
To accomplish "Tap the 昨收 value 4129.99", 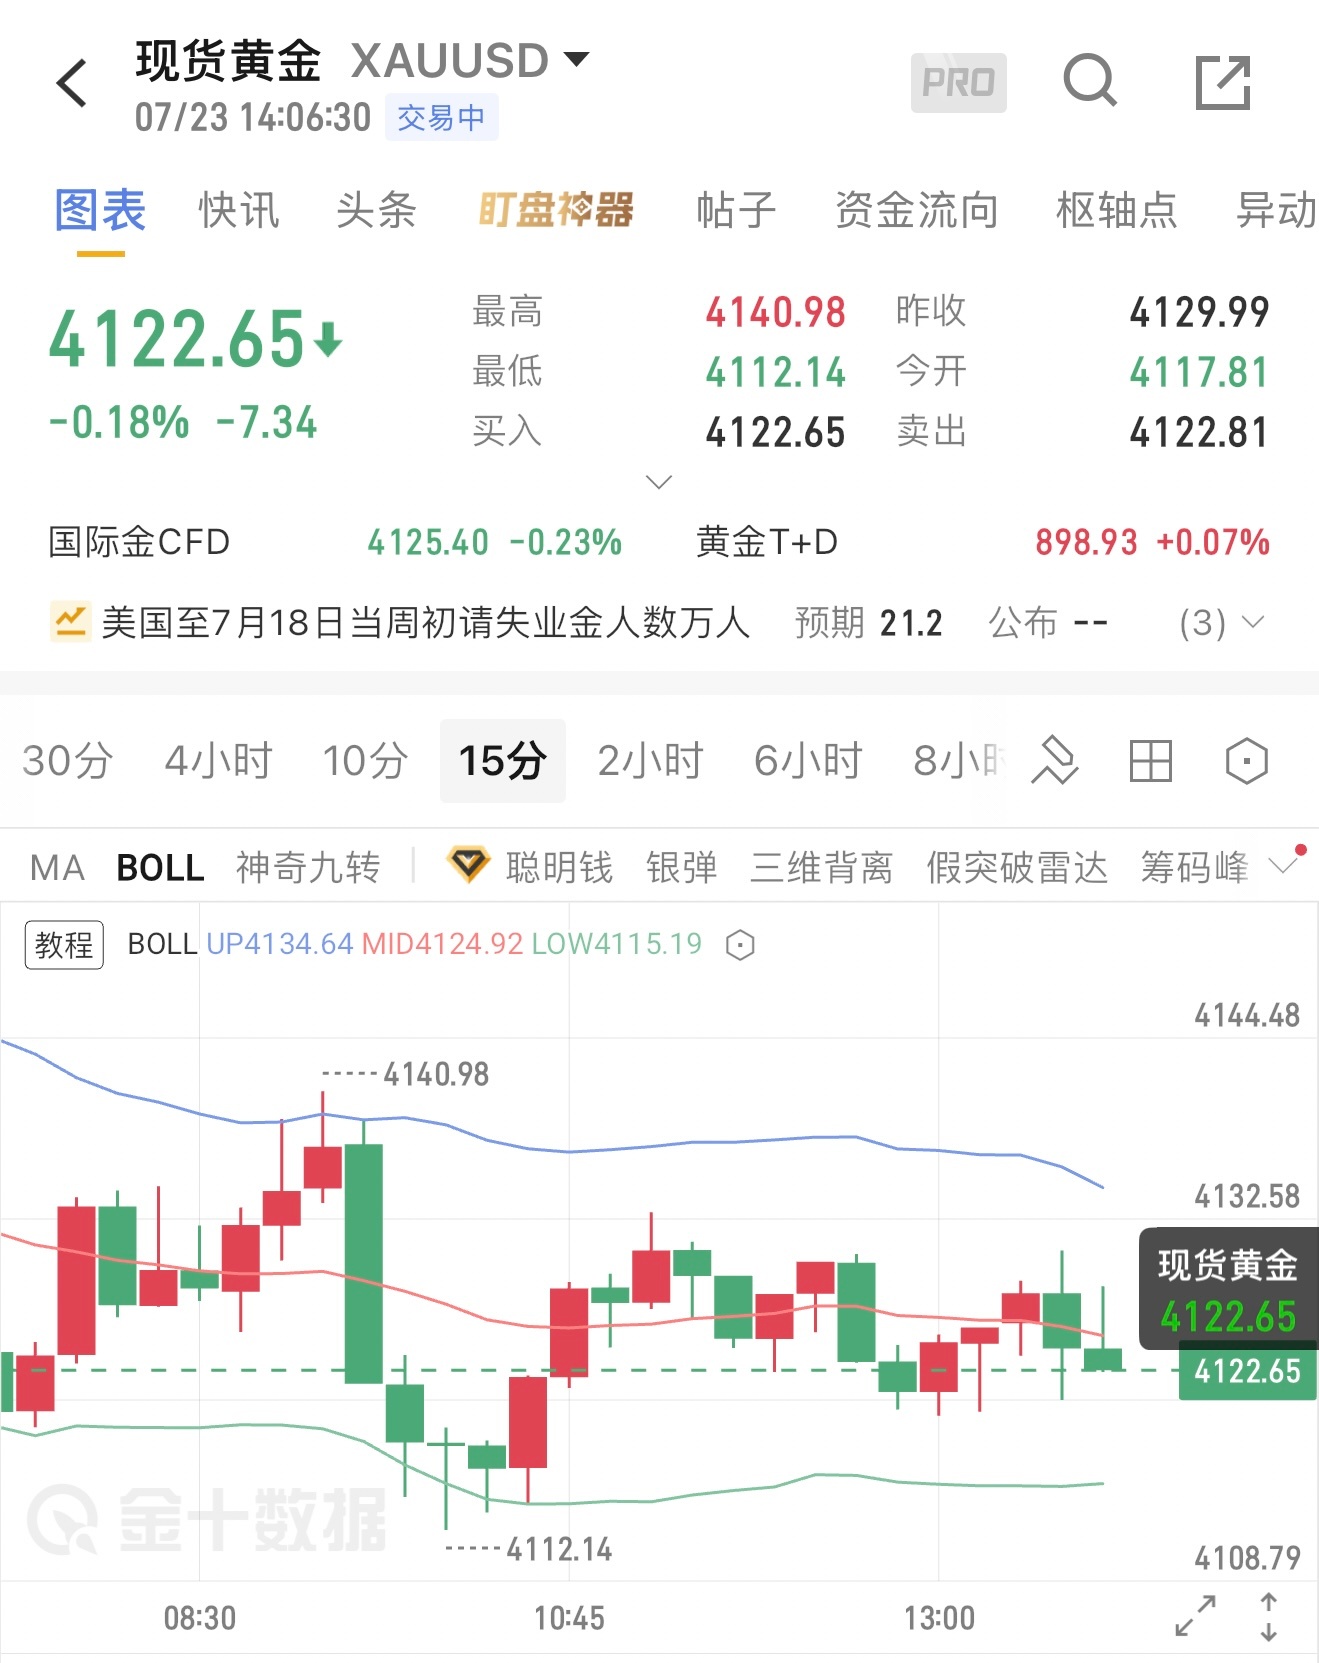I will [x=1199, y=312].
